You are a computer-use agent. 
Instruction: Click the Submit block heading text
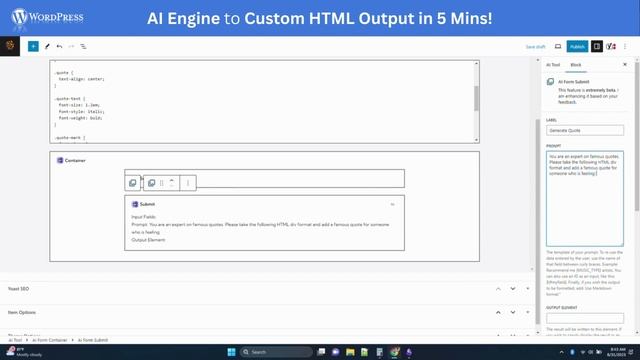coord(147,204)
